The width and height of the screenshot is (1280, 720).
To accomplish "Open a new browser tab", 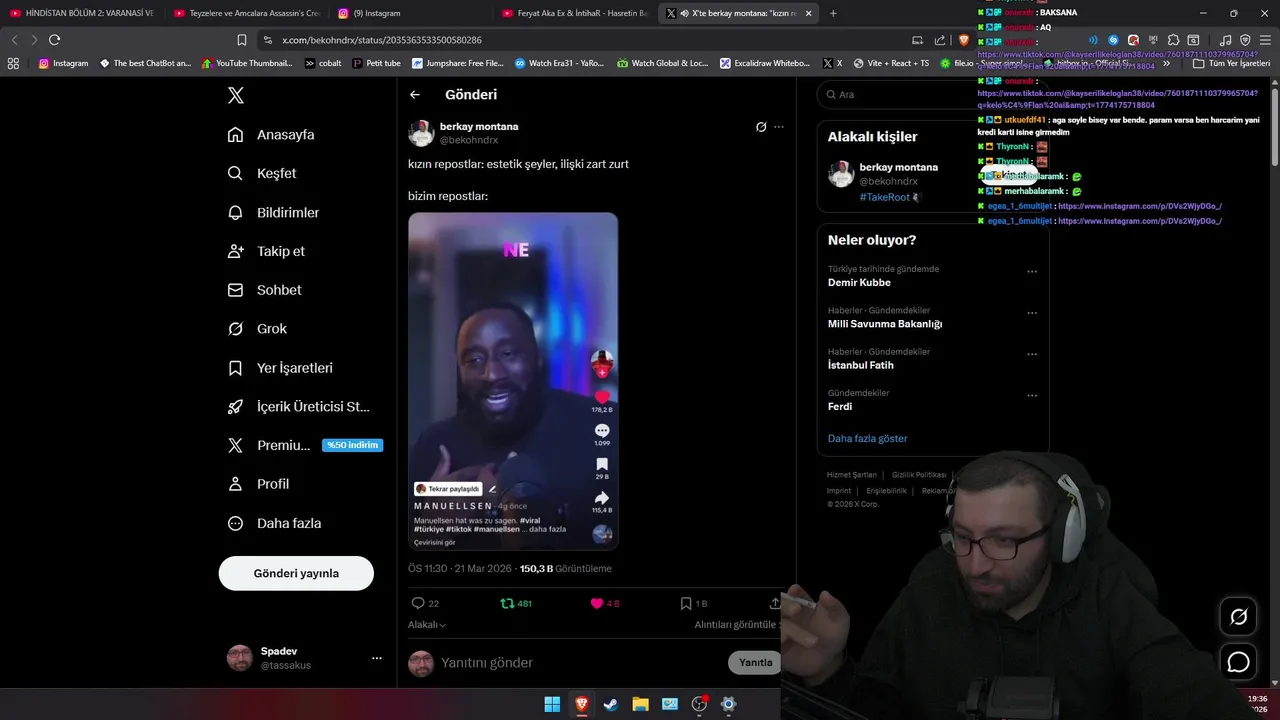I will 833,13.
